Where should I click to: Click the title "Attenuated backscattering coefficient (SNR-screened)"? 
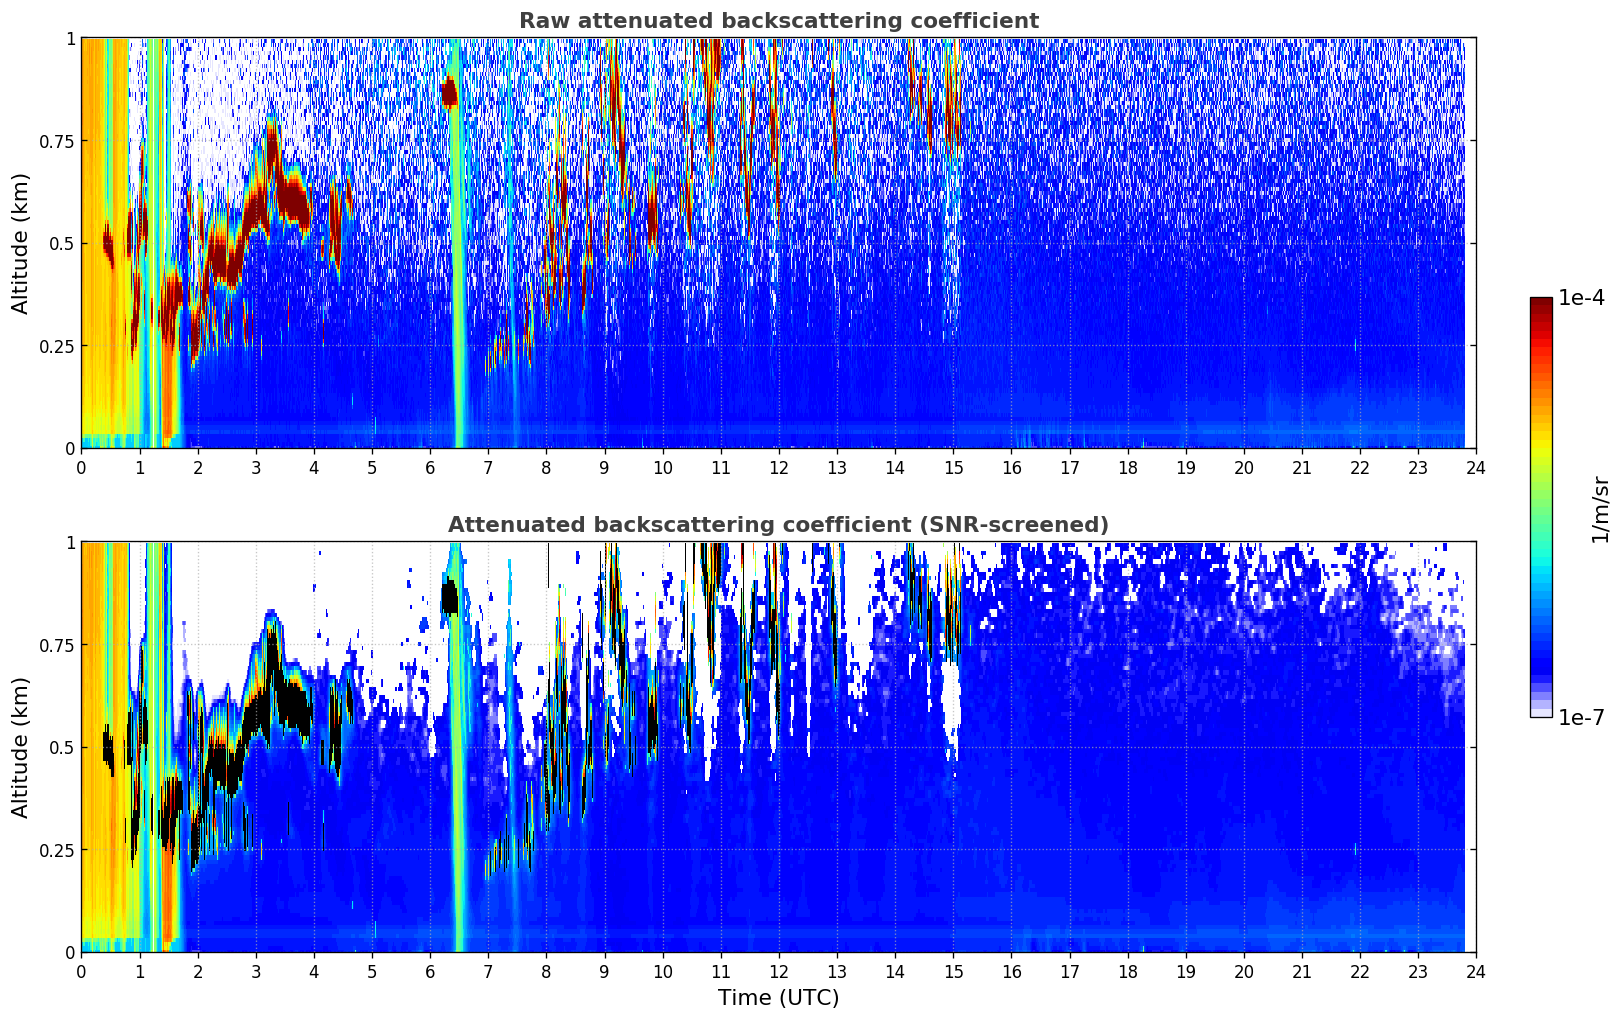pos(778,525)
